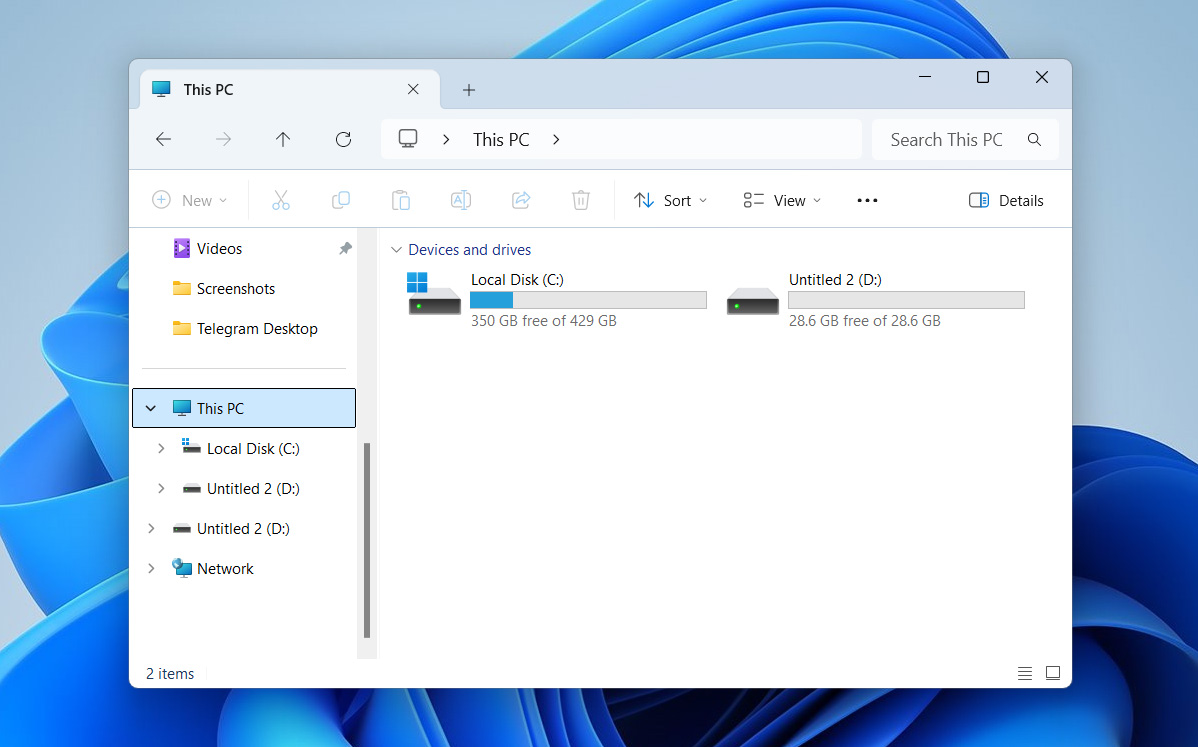Click the '28.6 GB free of 28.6 GB' text
The width and height of the screenshot is (1198, 747).
pyautogui.click(x=864, y=321)
